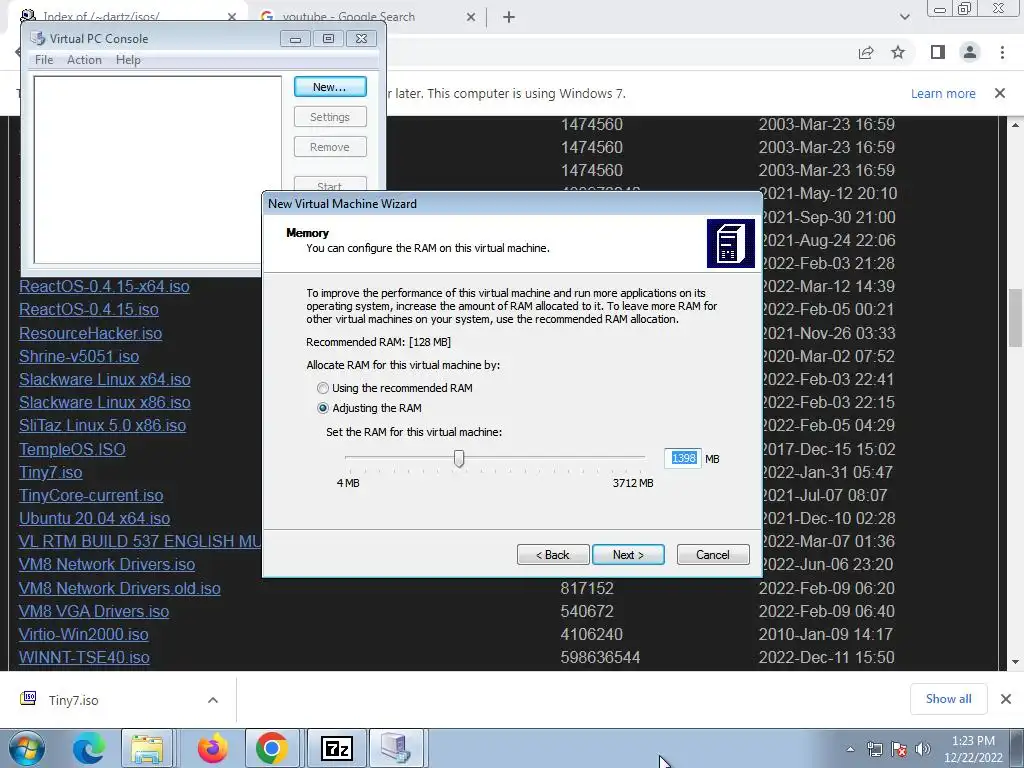1024x768 pixels.
Task: Open ReactOS-0.4.15.iso link
Action: pos(89,310)
